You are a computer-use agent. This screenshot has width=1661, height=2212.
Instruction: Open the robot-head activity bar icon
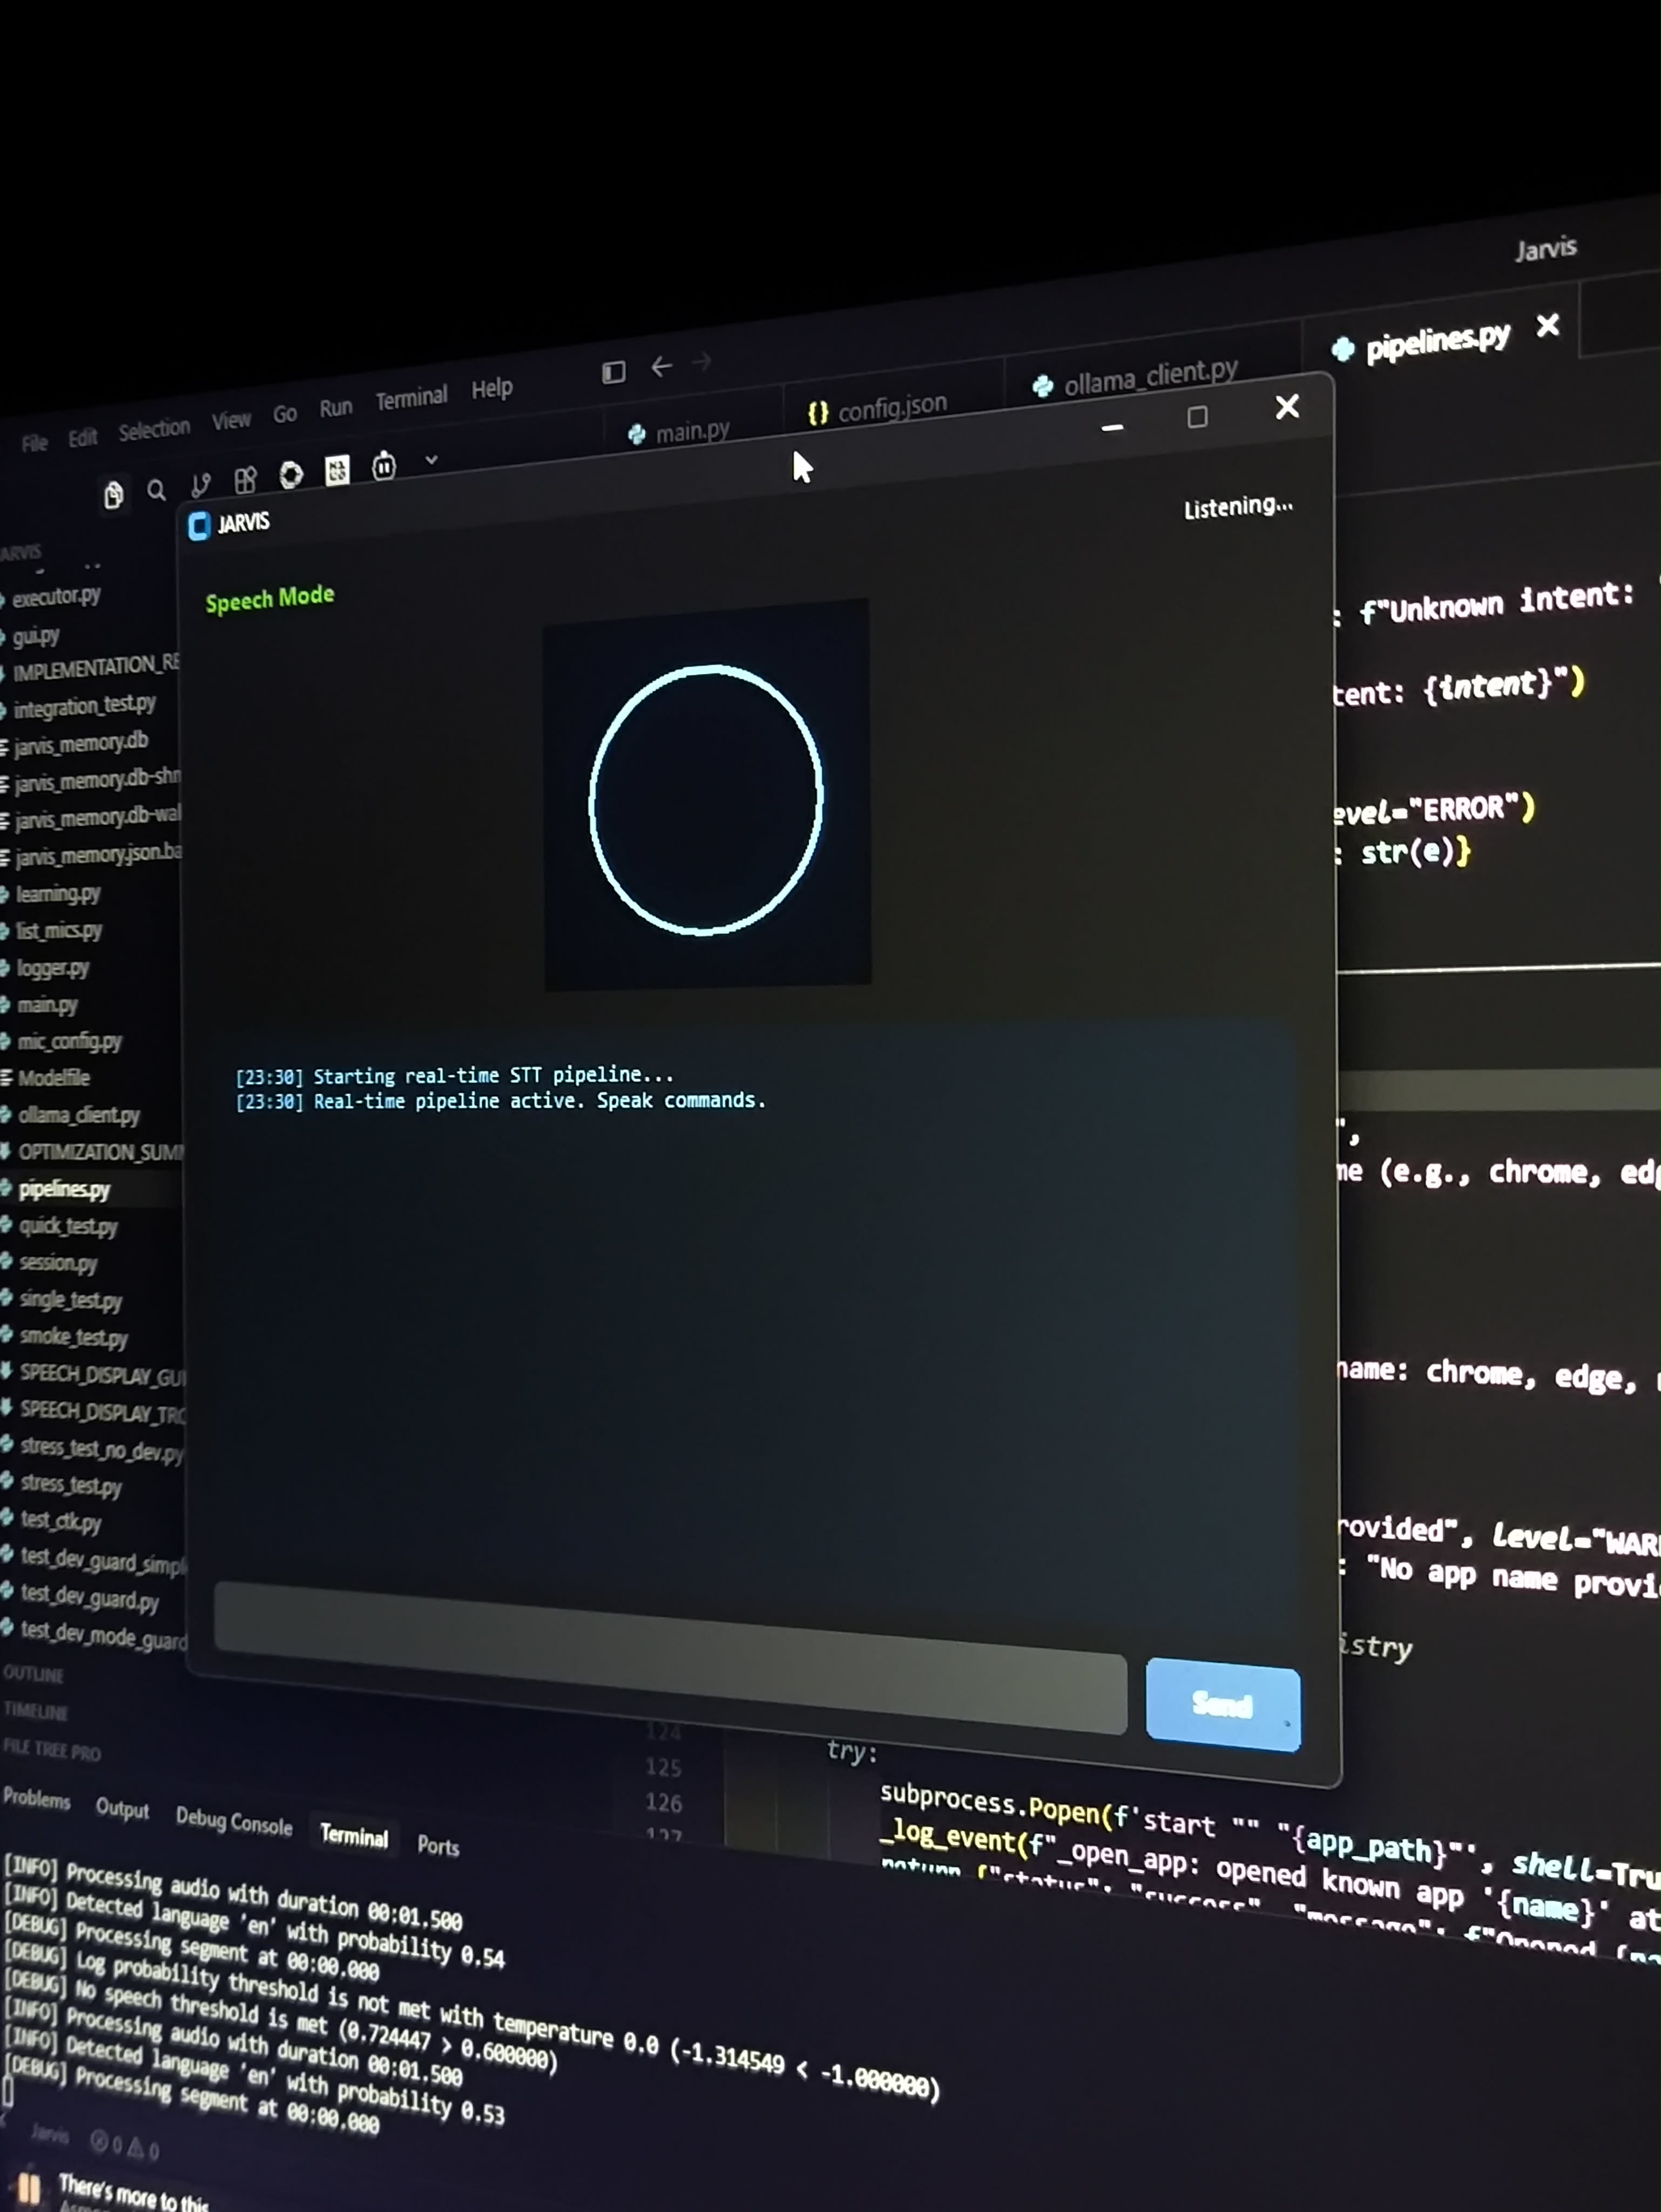tap(384, 465)
